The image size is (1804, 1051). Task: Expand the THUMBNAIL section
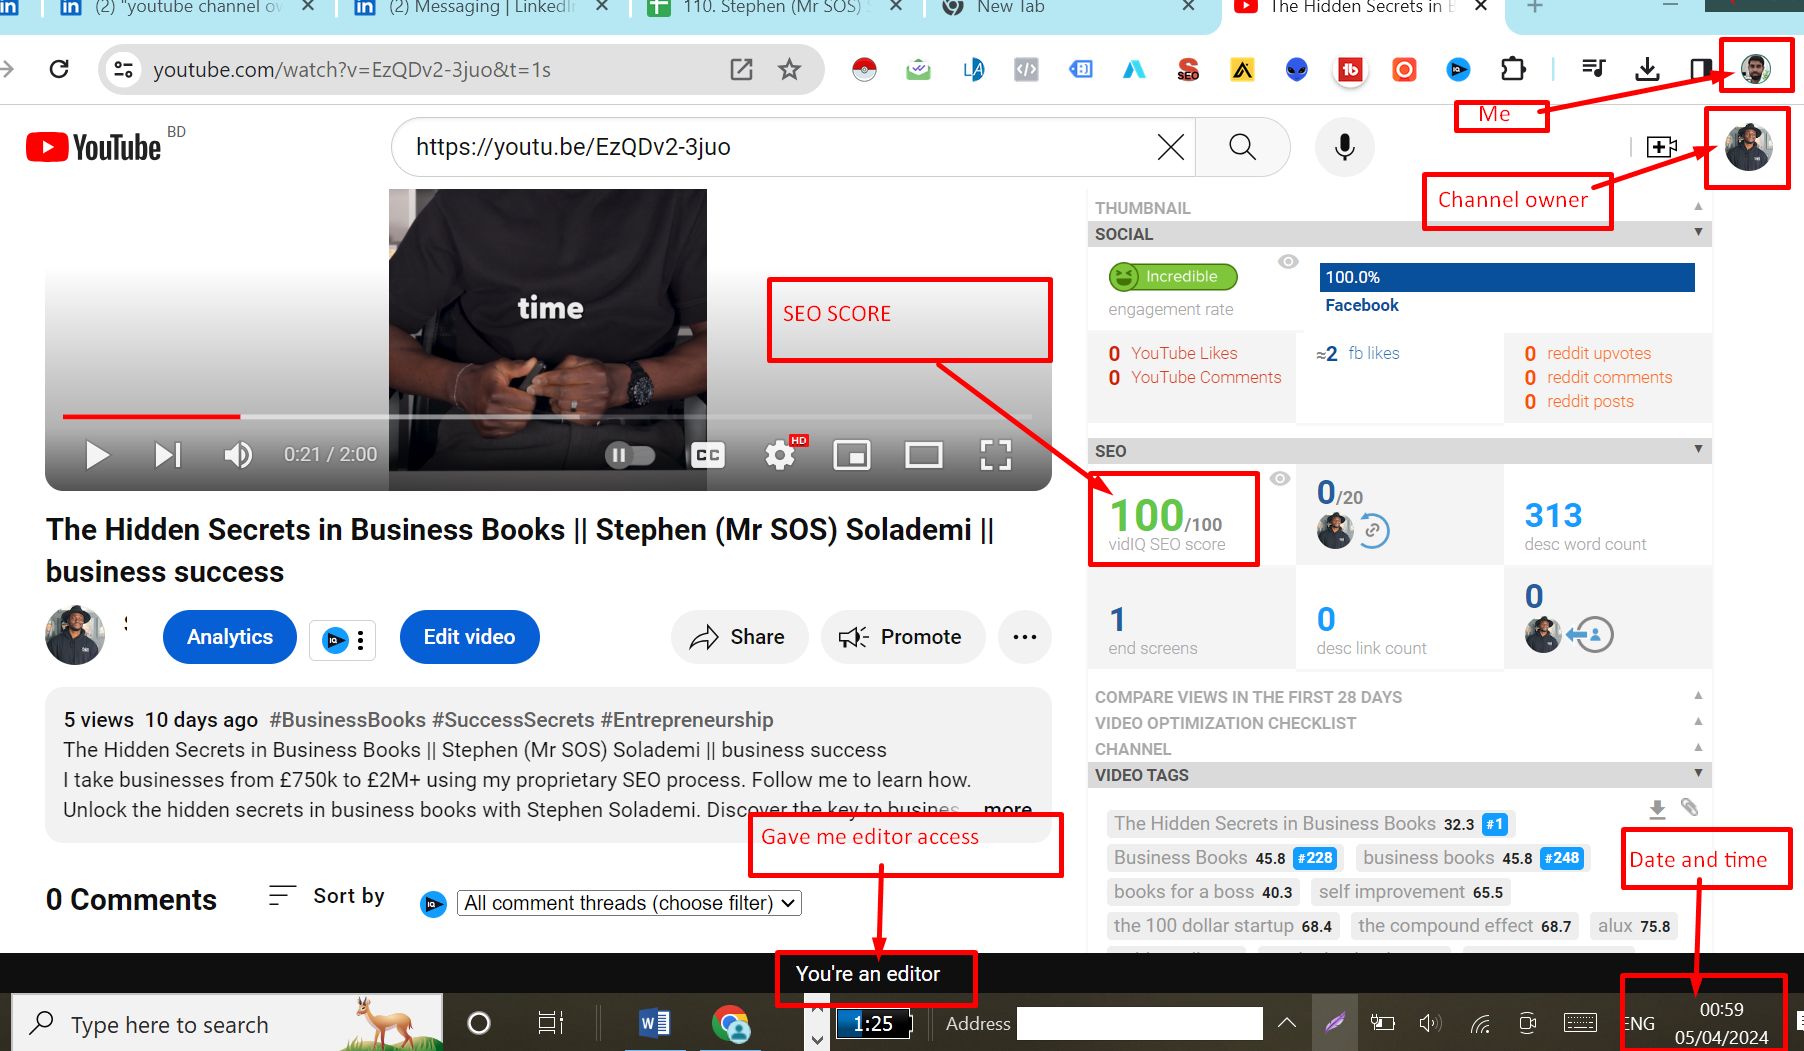(x=1400, y=208)
